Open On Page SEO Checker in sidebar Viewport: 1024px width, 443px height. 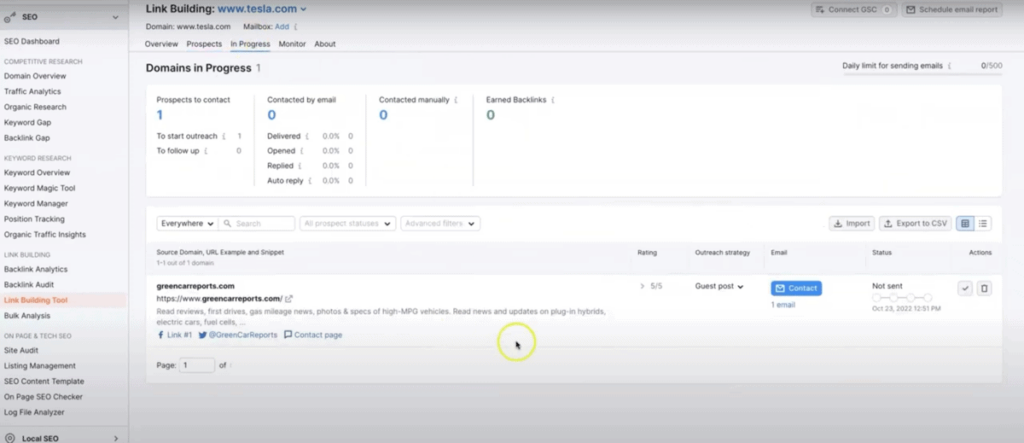click(43, 397)
